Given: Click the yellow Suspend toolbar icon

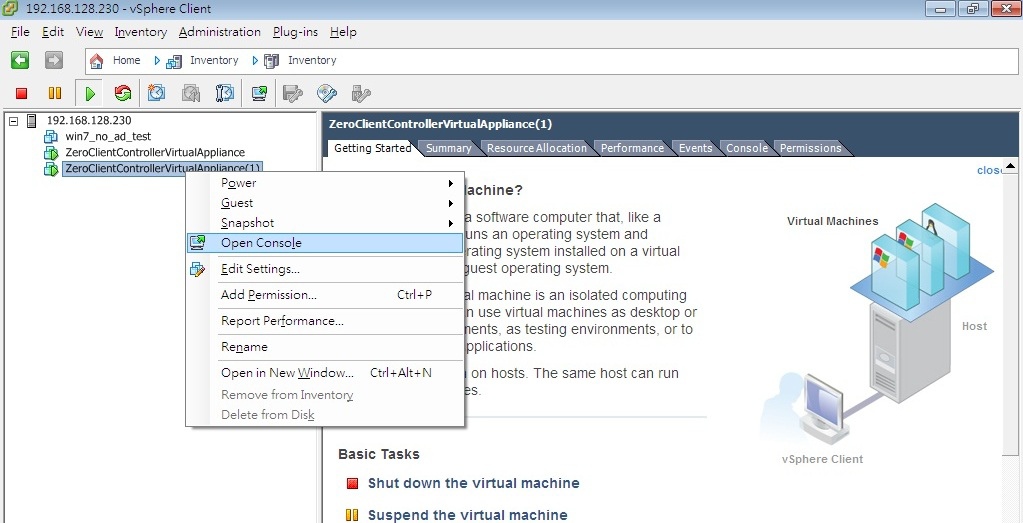Looking at the screenshot, I should pyautogui.click(x=55, y=93).
